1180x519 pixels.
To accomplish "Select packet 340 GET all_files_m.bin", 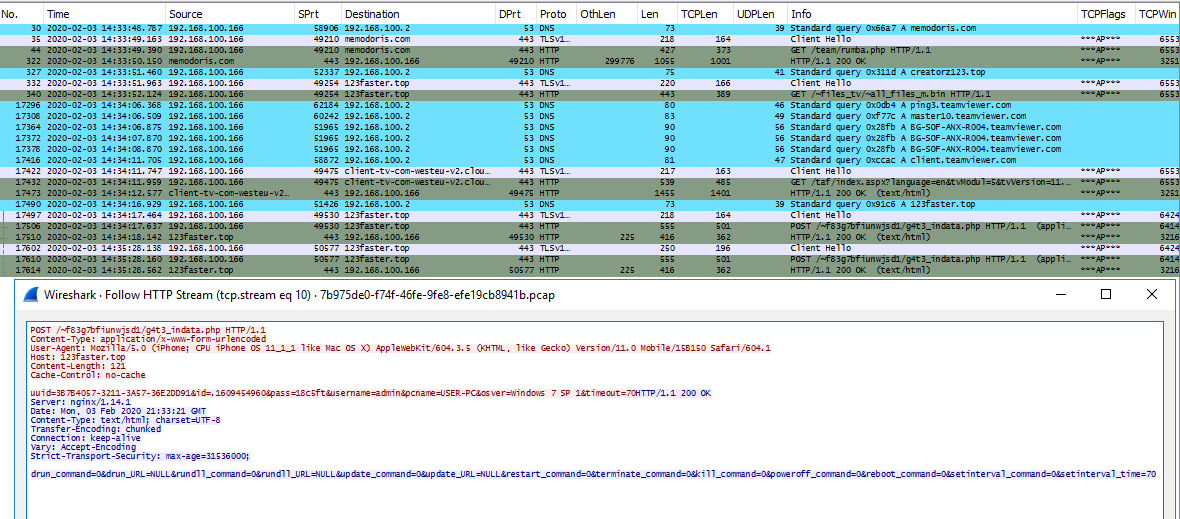I will [x=590, y=93].
